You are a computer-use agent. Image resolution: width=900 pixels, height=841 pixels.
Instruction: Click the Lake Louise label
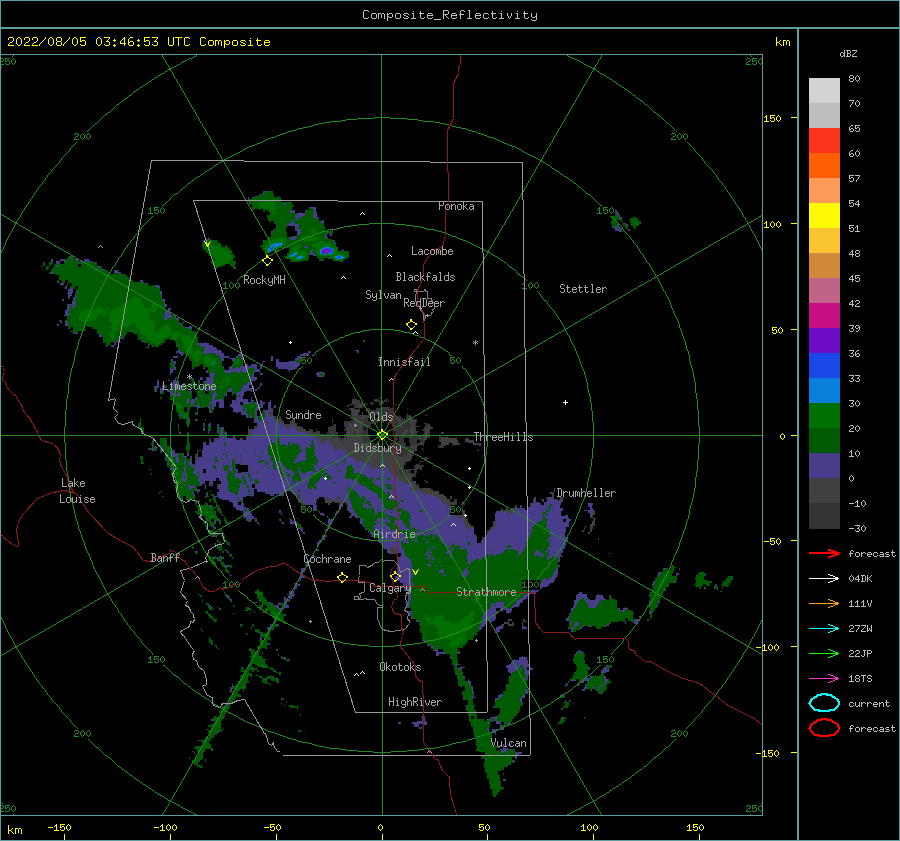tap(77, 491)
